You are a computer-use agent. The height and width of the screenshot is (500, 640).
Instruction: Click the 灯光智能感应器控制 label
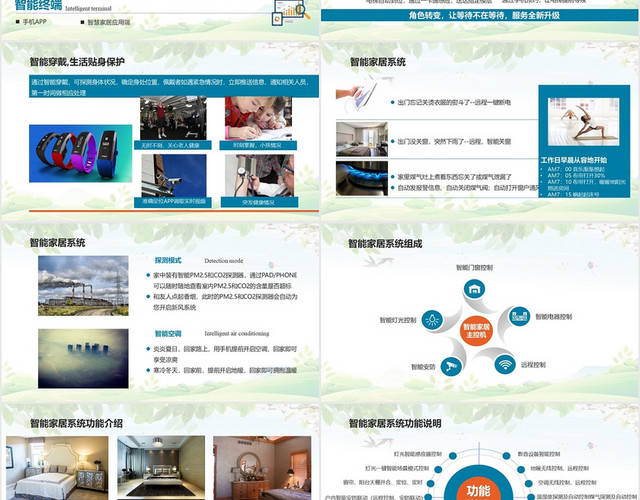pyautogui.click(x=418, y=454)
